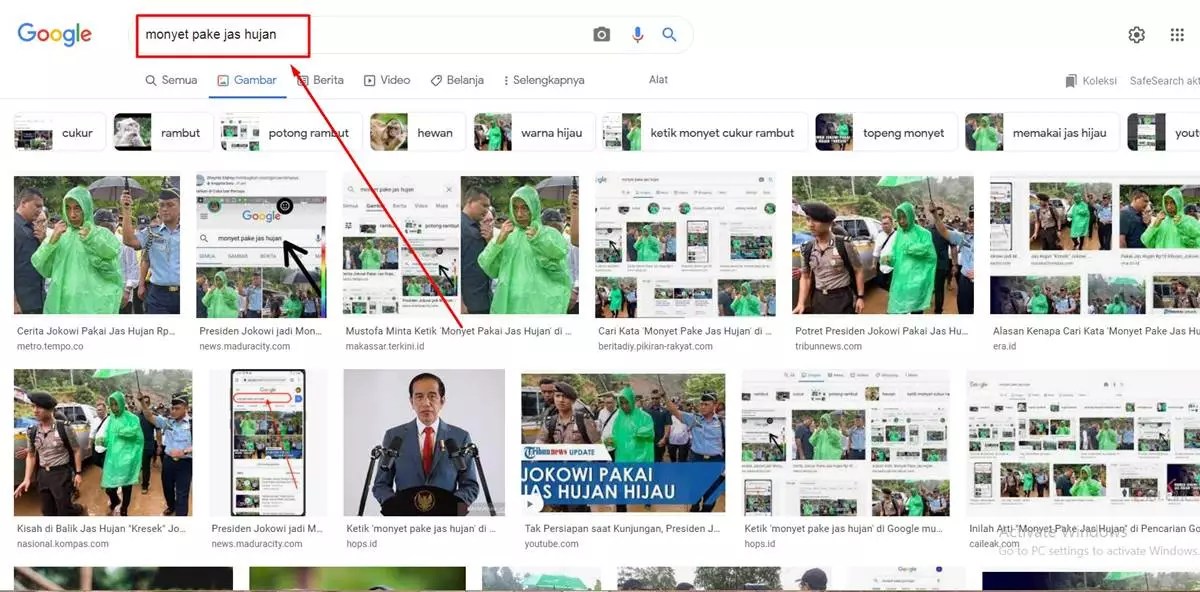The image size is (1200, 592).
Task: Click inside the search query field
Action: [360, 35]
